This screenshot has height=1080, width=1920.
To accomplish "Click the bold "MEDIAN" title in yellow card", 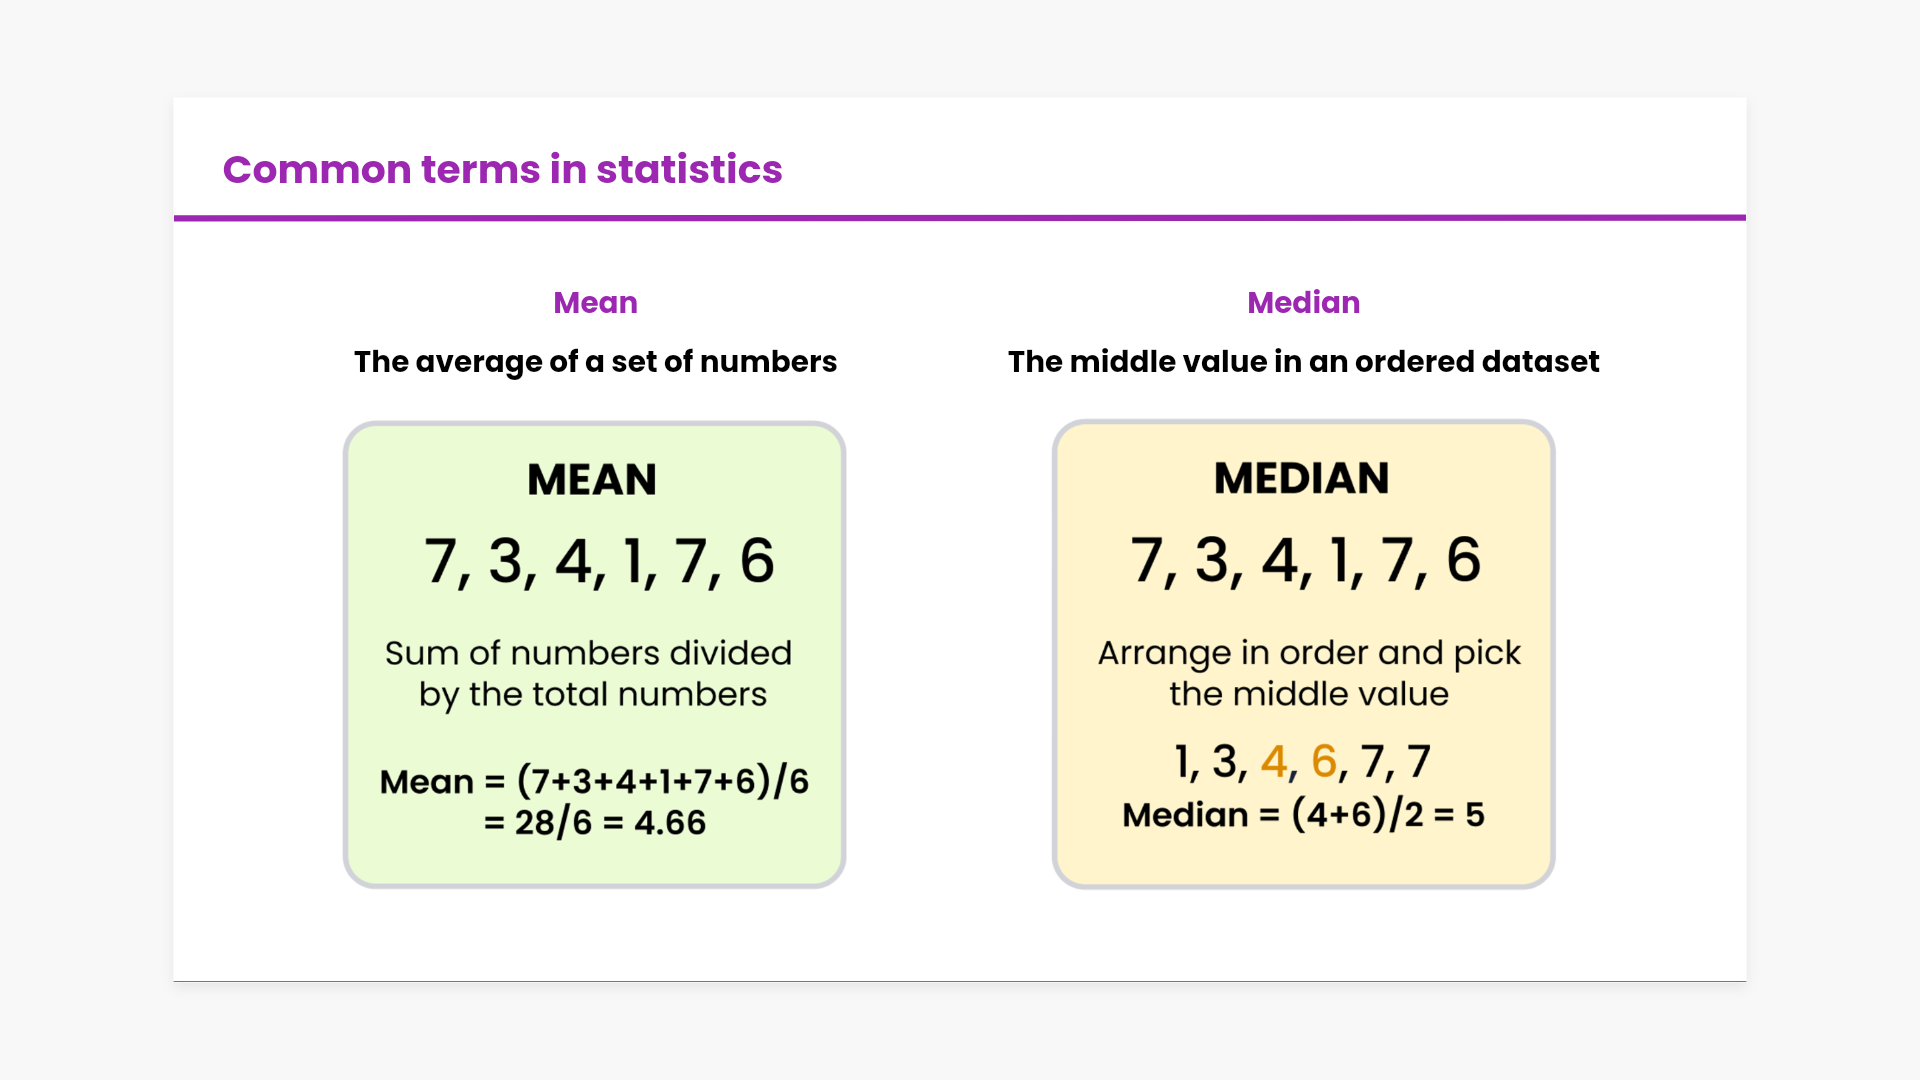I will coord(1302,479).
